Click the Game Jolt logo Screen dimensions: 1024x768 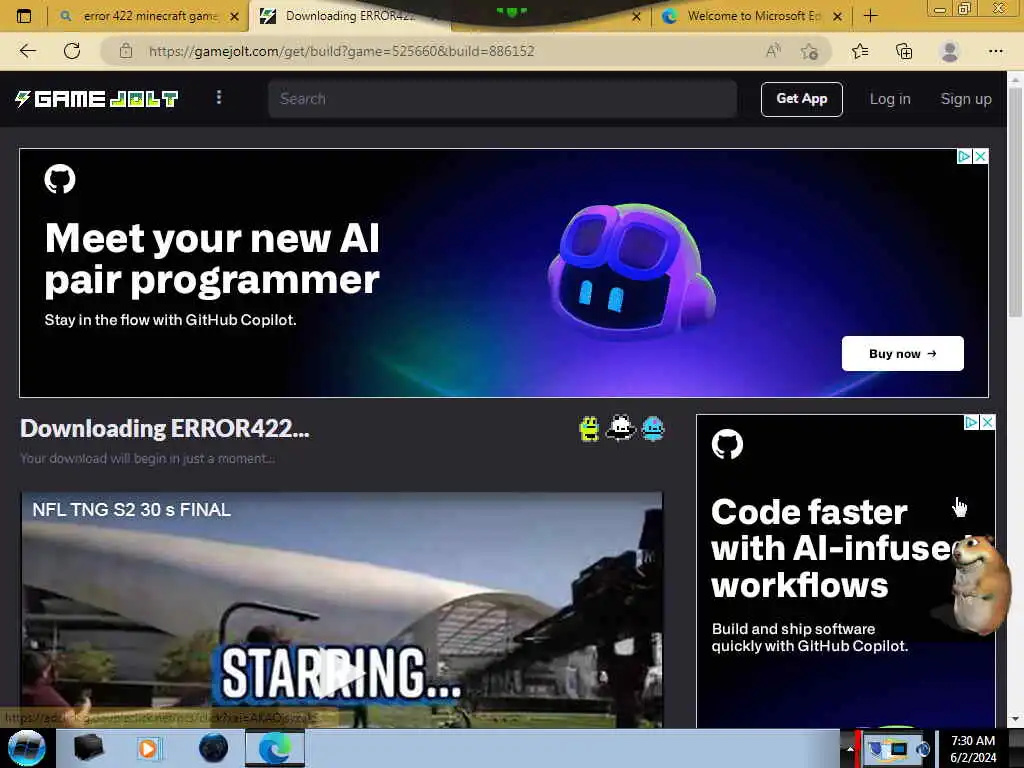coord(96,99)
